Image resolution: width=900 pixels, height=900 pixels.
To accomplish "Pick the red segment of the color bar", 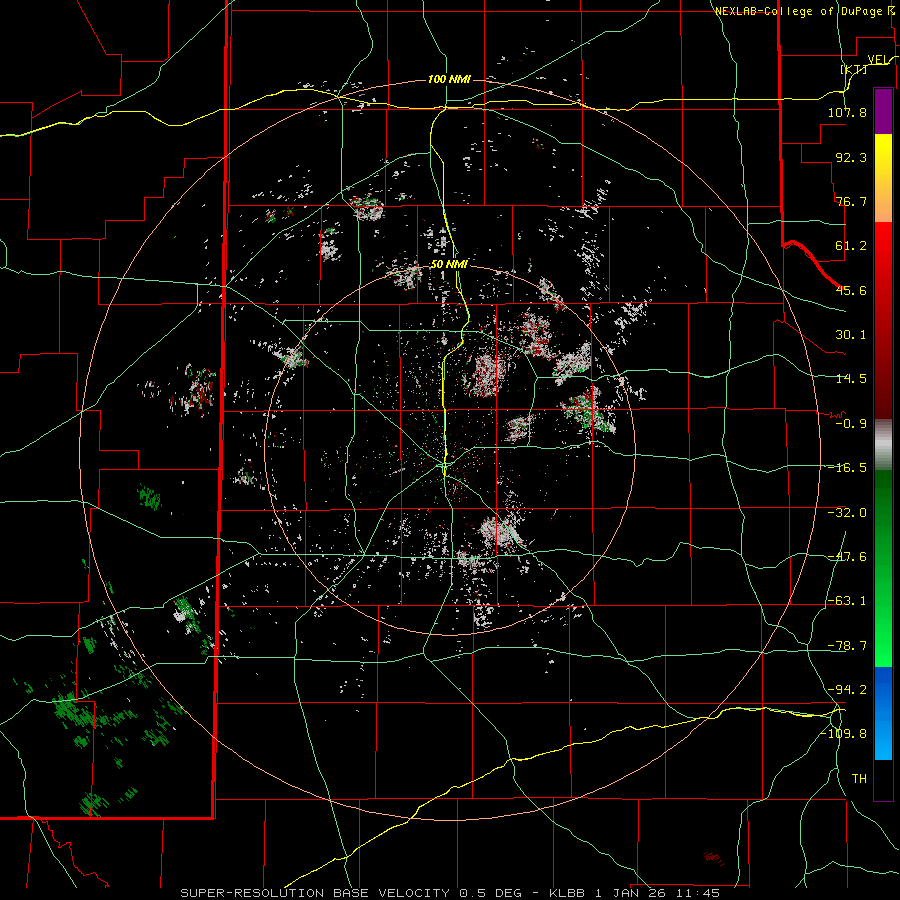I will coord(883,320).
